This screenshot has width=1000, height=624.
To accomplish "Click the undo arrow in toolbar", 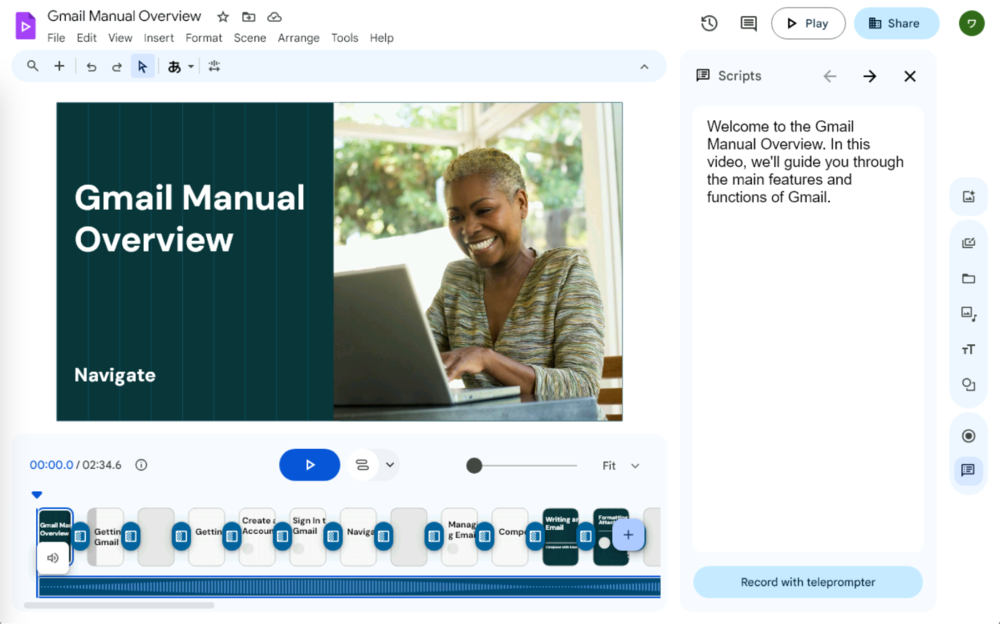I will coord(91,67).
